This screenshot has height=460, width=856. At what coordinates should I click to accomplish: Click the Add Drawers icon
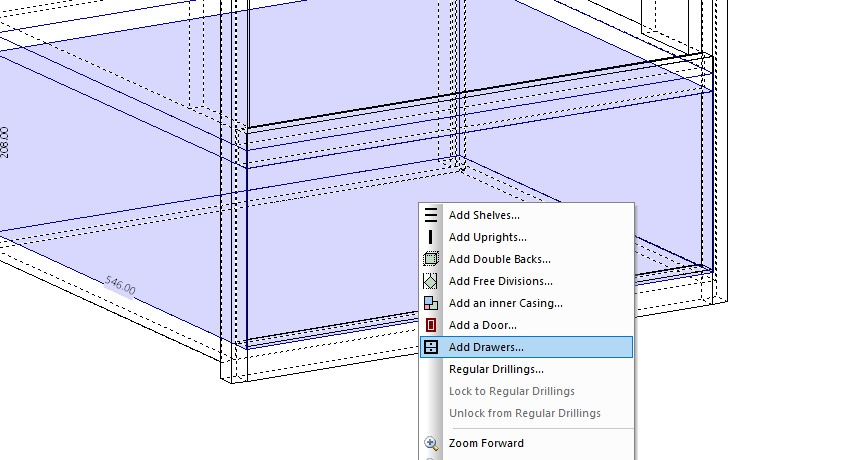(x=431, y=347)
